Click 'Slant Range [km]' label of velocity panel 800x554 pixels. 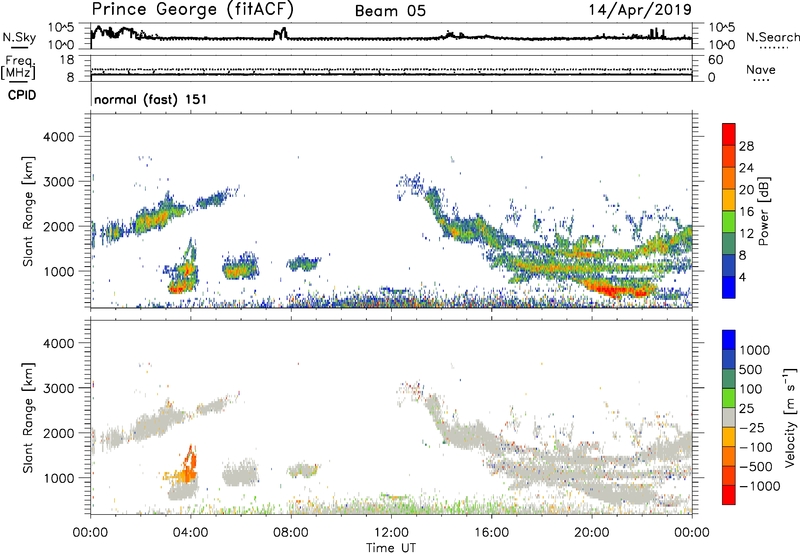point(28,418)
